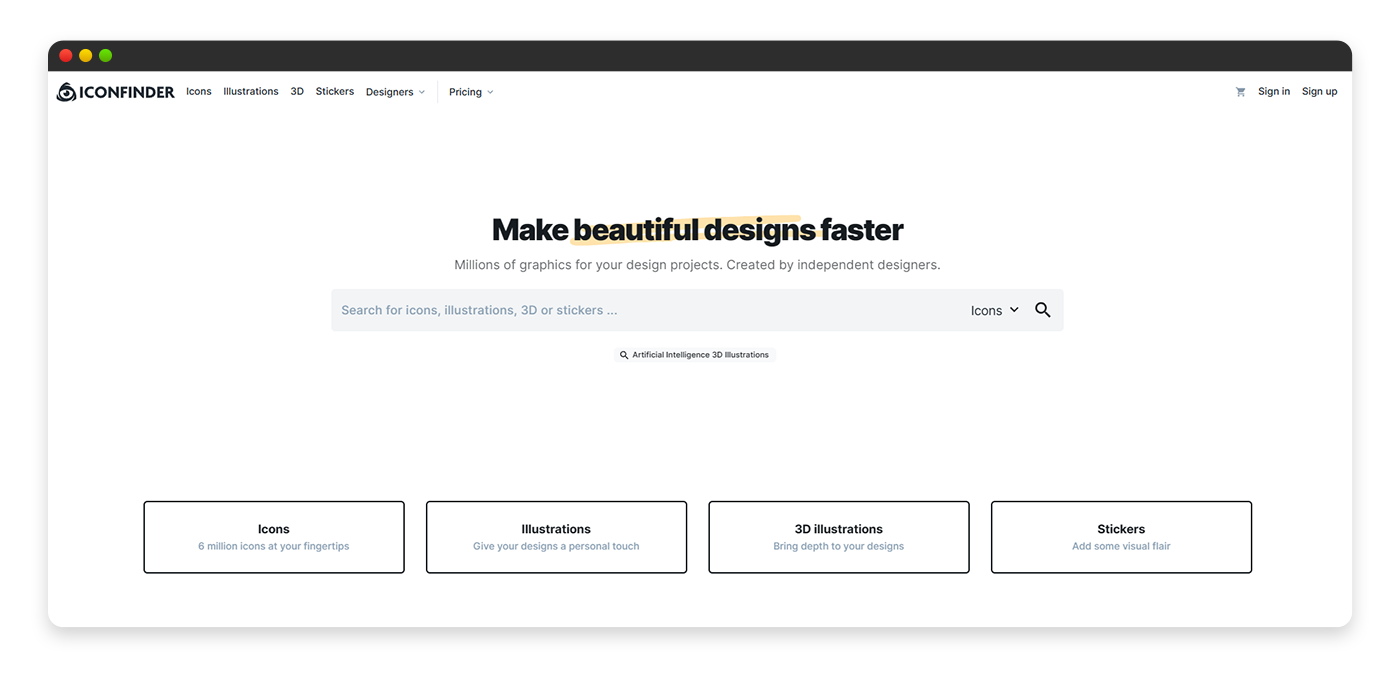The image size is (1400, 700).
Task: Go to Illustrations in top navigation
Action: click(251, 91)
